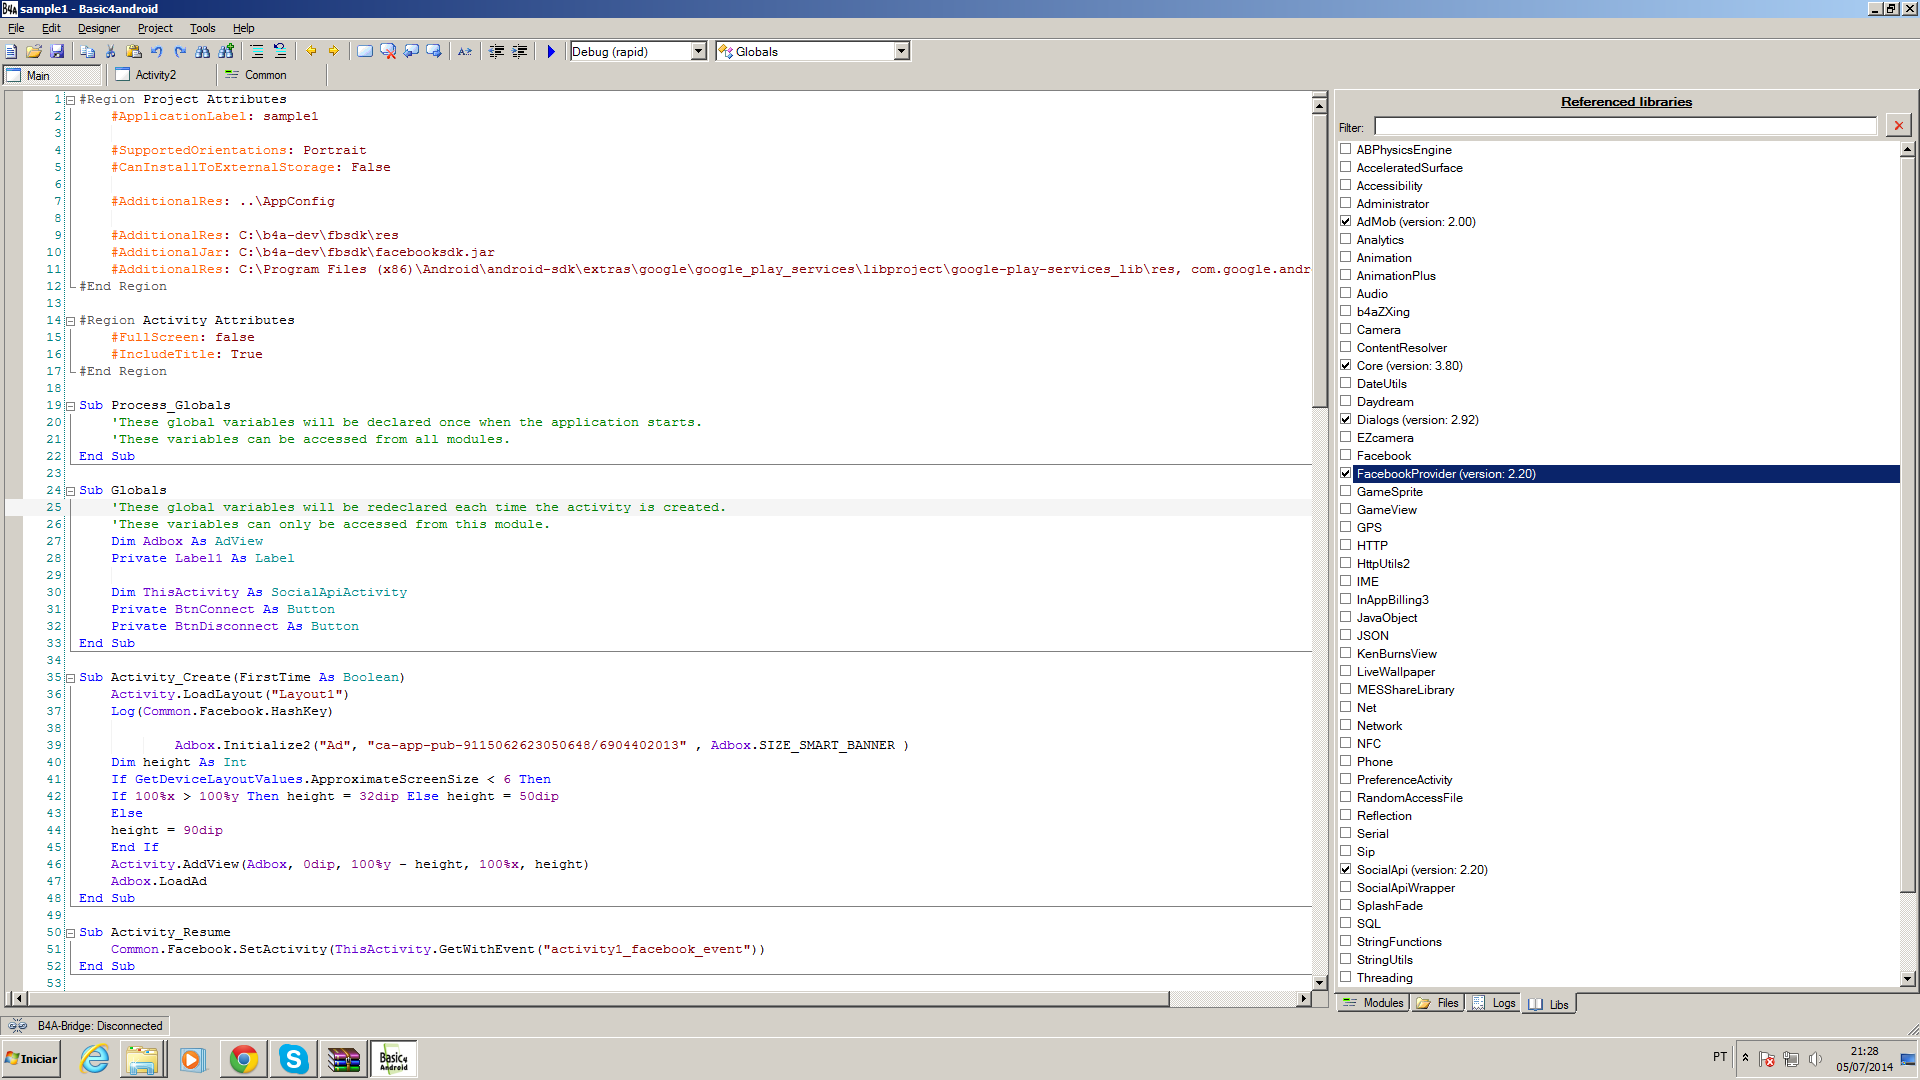Click the library Filter text field
The height and width of the screenshot is (1080, 1920).
tap(1625, 126)
